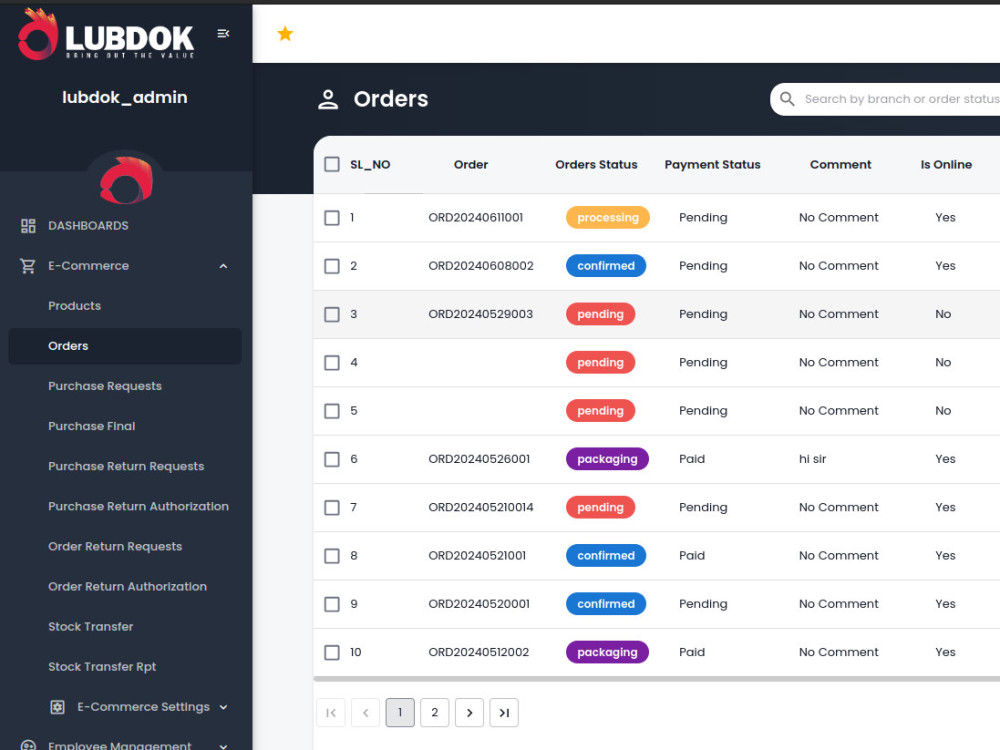Image resolution: width=1000 pixels, height=750 pixels.
Task: Open Purchase Requests in the sidebar
Action: tap(105, 386)
